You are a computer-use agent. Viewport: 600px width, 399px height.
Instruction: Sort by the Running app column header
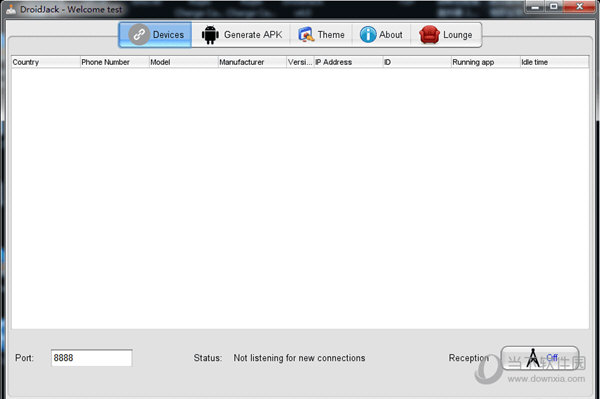click(486, 62)
